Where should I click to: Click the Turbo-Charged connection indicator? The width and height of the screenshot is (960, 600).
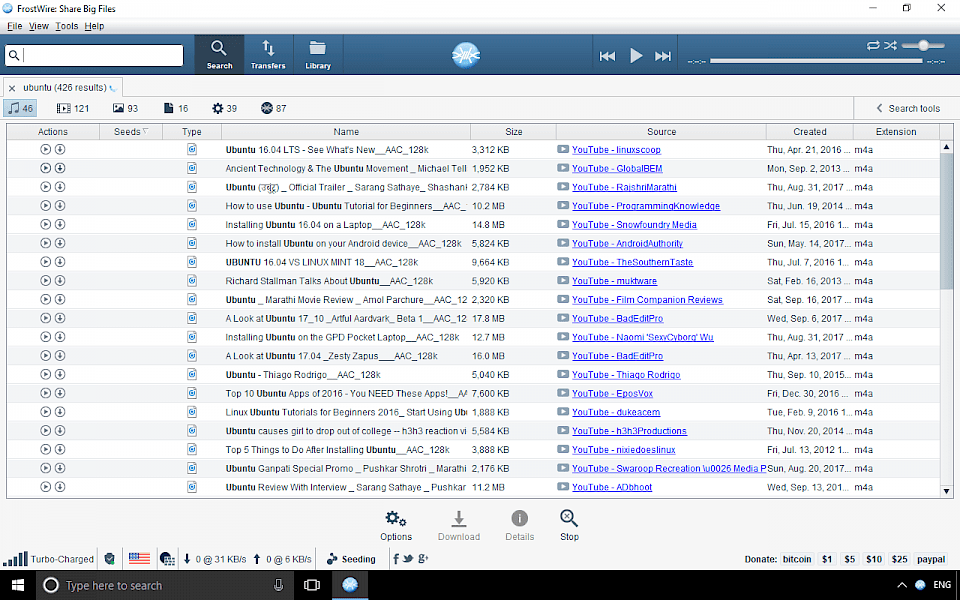pyautogui.click(x=48, y=559)
